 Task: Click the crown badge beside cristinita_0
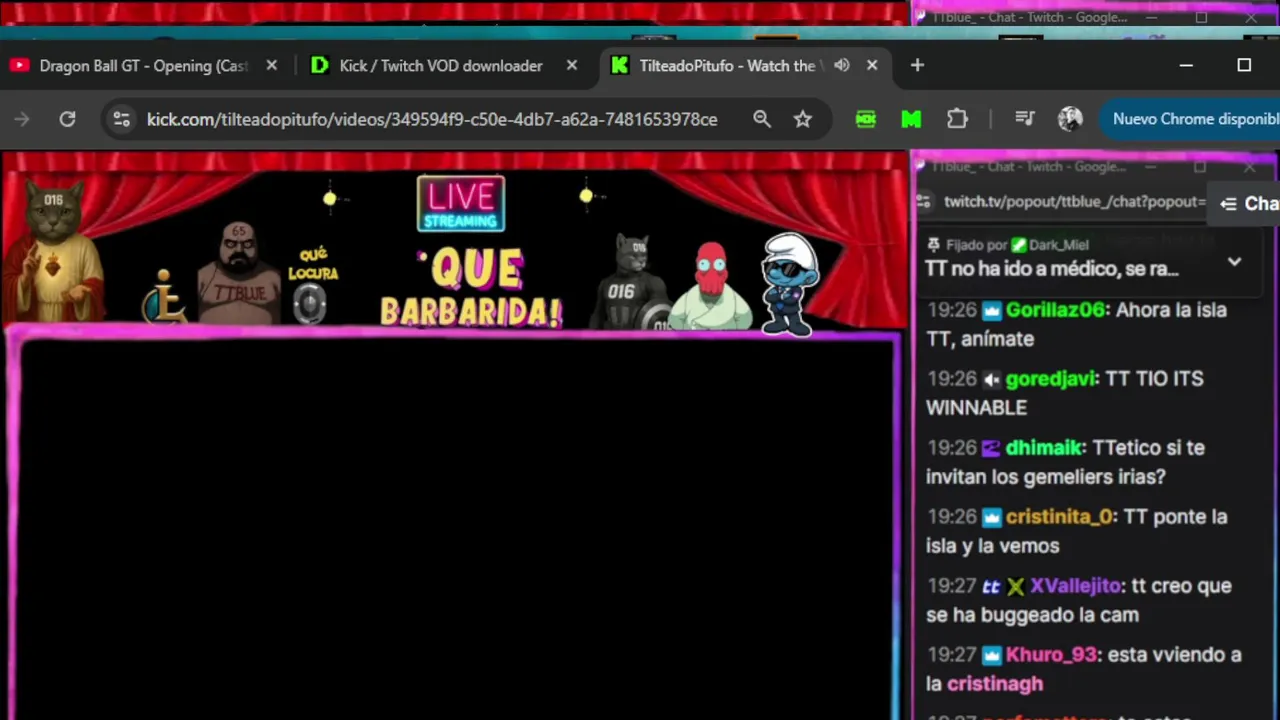click(991, 517)
